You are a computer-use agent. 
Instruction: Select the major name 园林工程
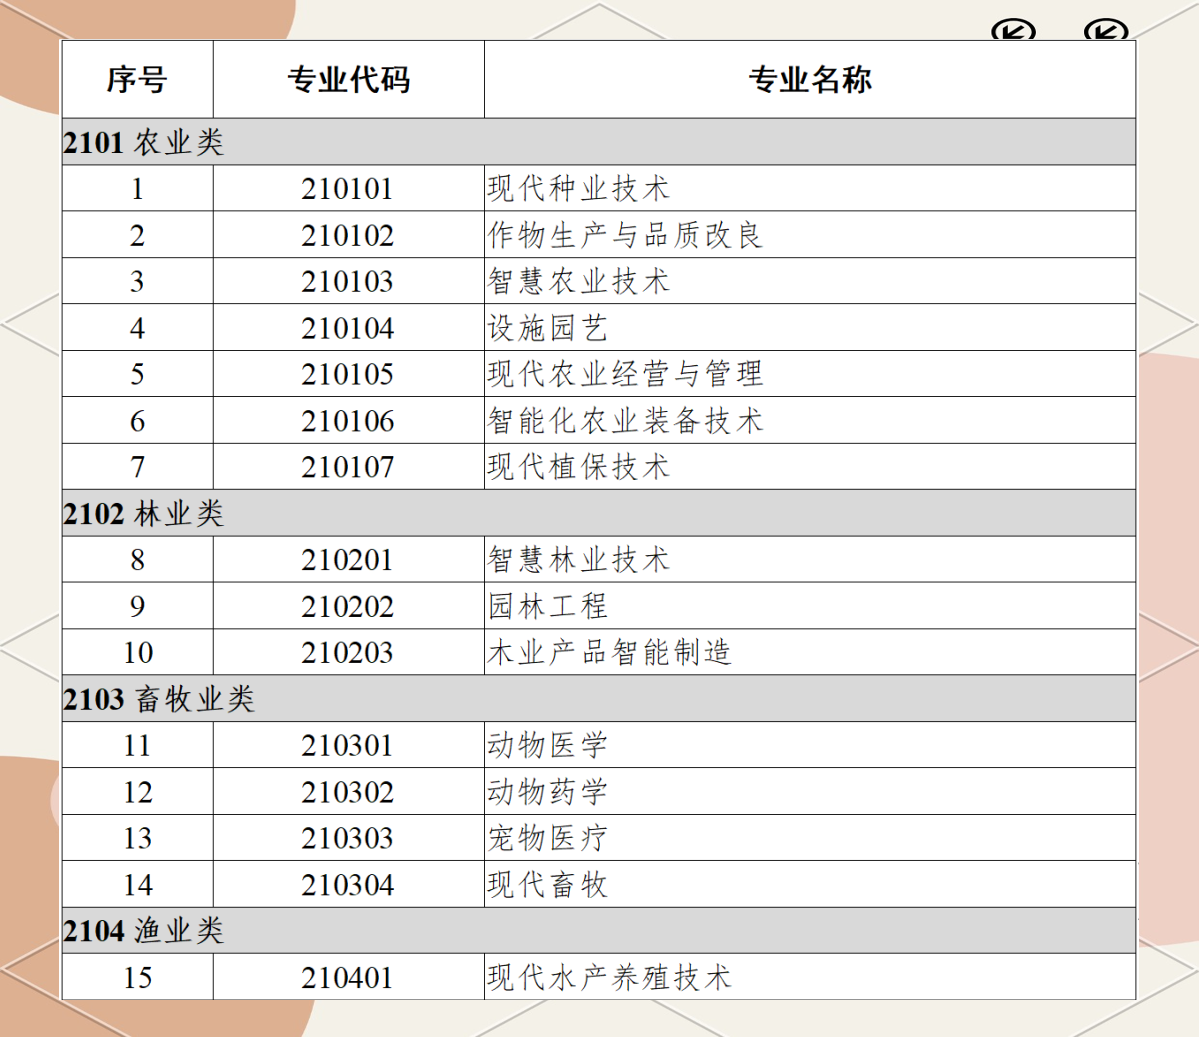pyautogui.click(x=548, y=606)
